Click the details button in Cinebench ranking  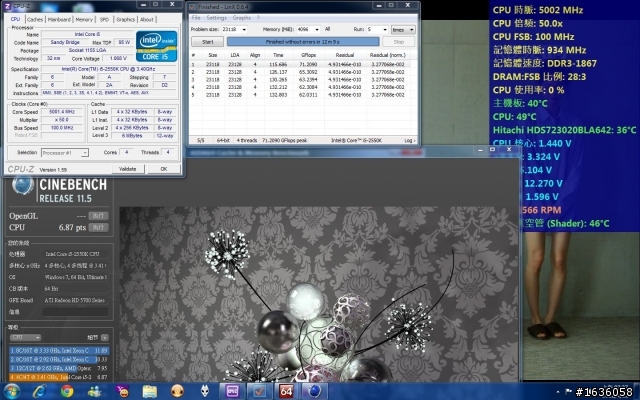click(104, 338)
